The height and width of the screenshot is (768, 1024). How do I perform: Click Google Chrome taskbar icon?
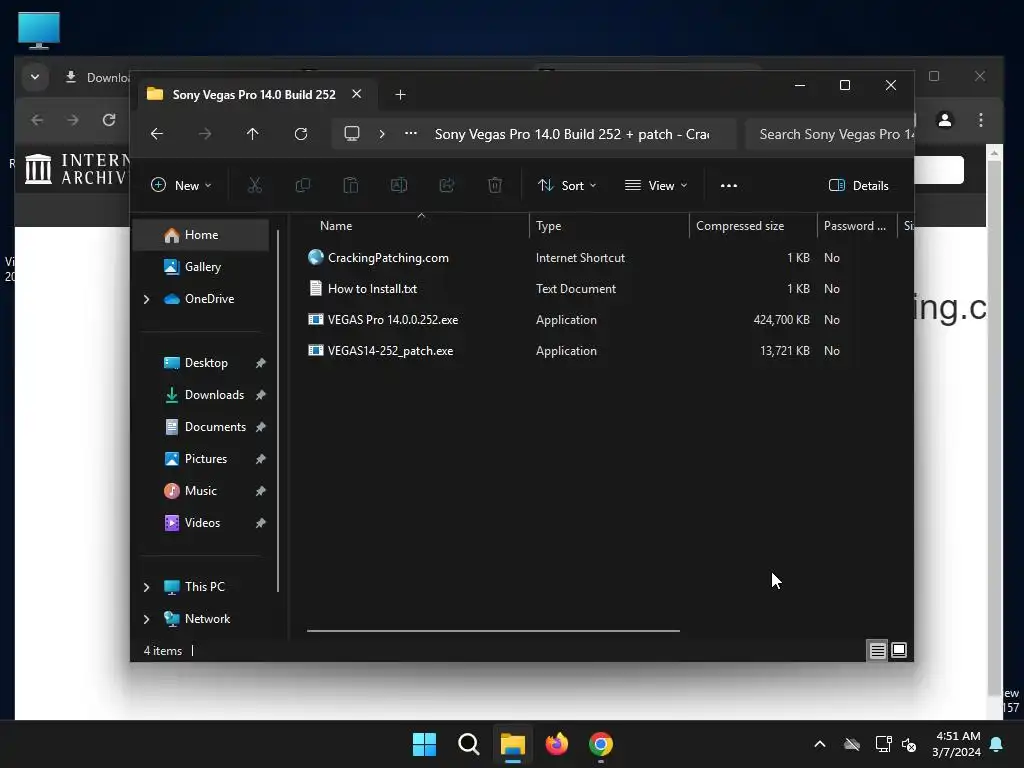pyautogui.click(x=601, y=744)
